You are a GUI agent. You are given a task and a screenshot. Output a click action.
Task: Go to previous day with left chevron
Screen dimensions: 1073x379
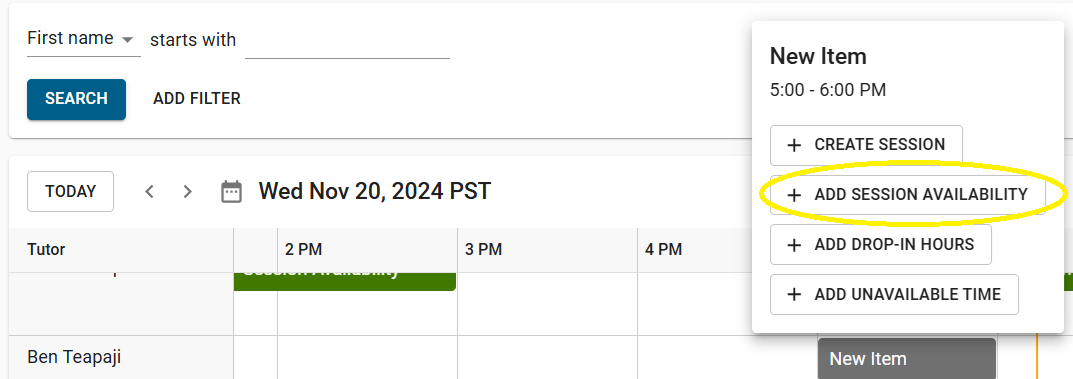[149, 192]
